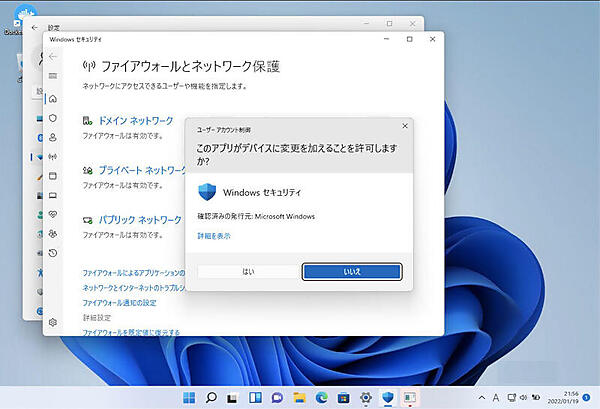Show hidden system tray icons
Viewport: 600px width, 409px height.
pyautogui.click(x=481, y=397)
